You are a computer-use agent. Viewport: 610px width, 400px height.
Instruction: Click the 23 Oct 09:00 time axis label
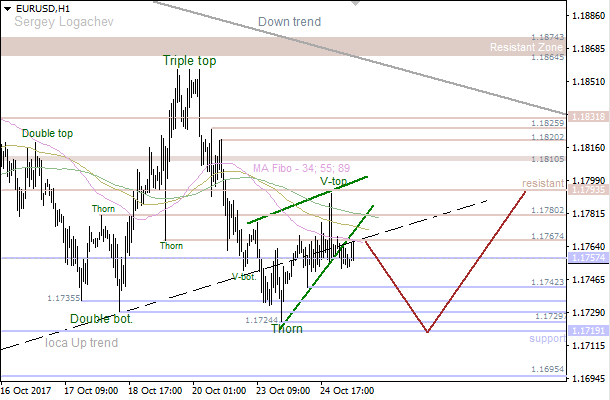pyautogui.click(x=283, y=390)
